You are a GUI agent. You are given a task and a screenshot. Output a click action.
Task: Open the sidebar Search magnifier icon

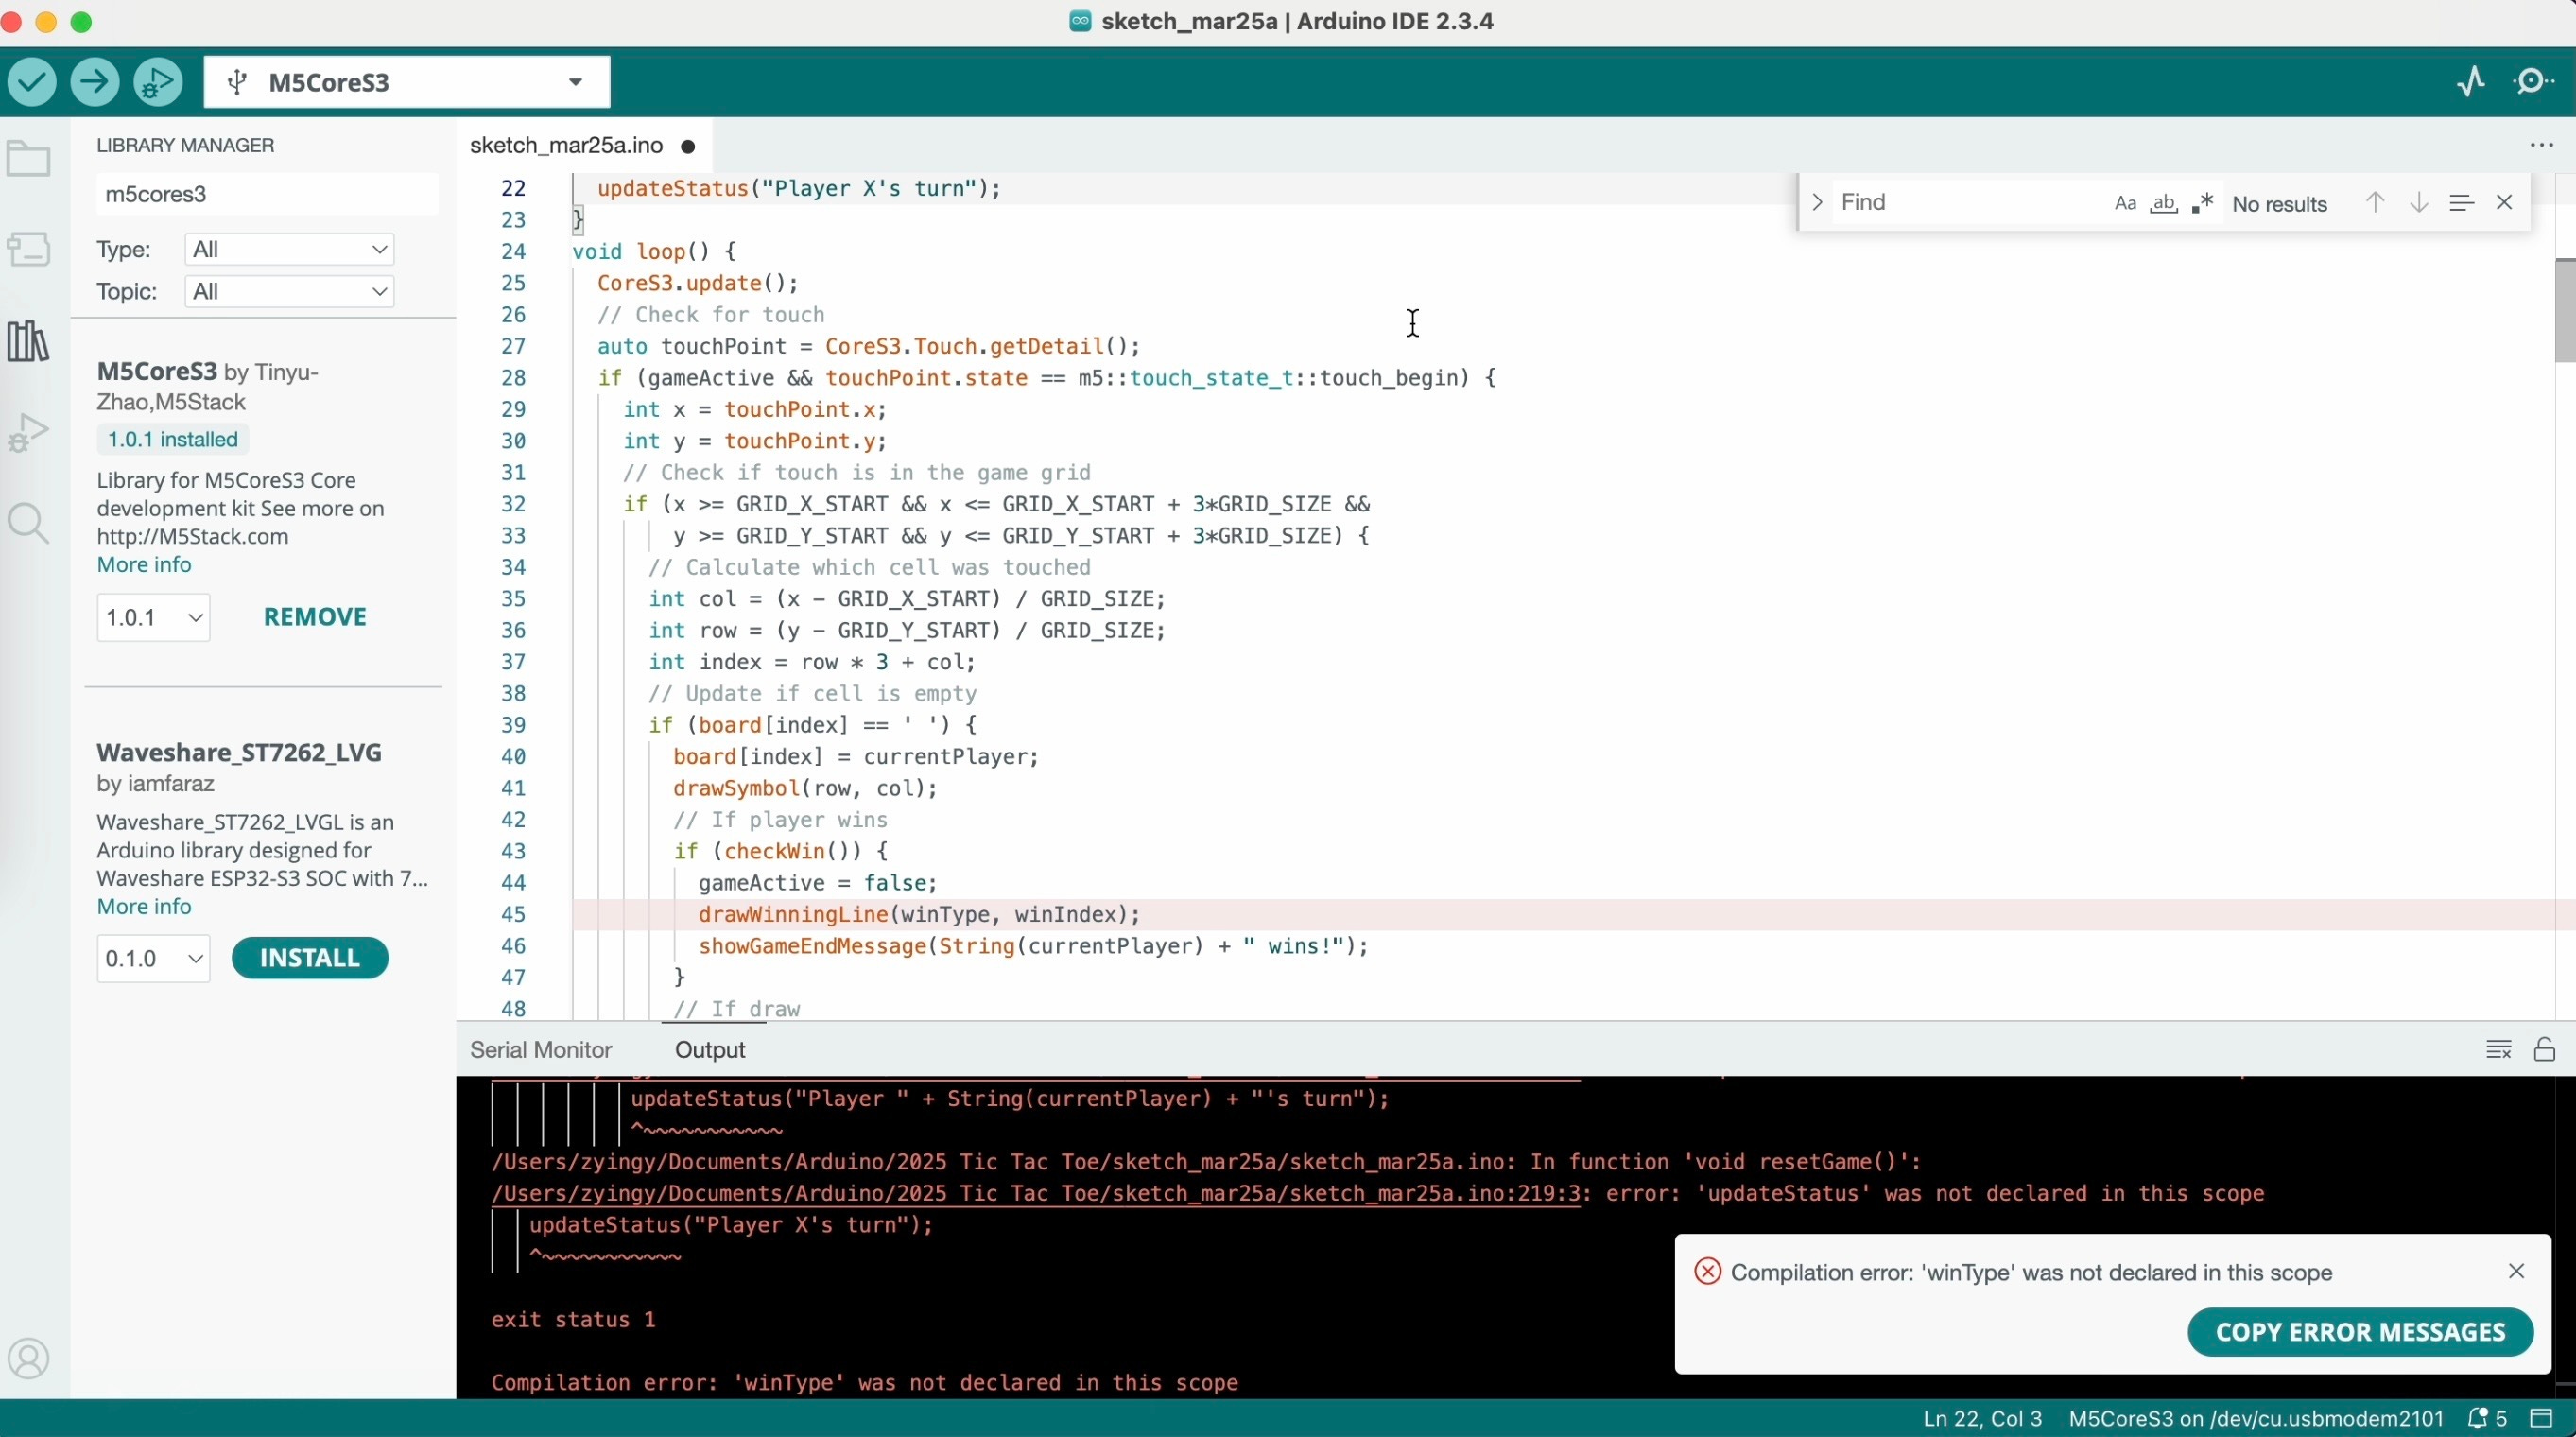[28, 523]
